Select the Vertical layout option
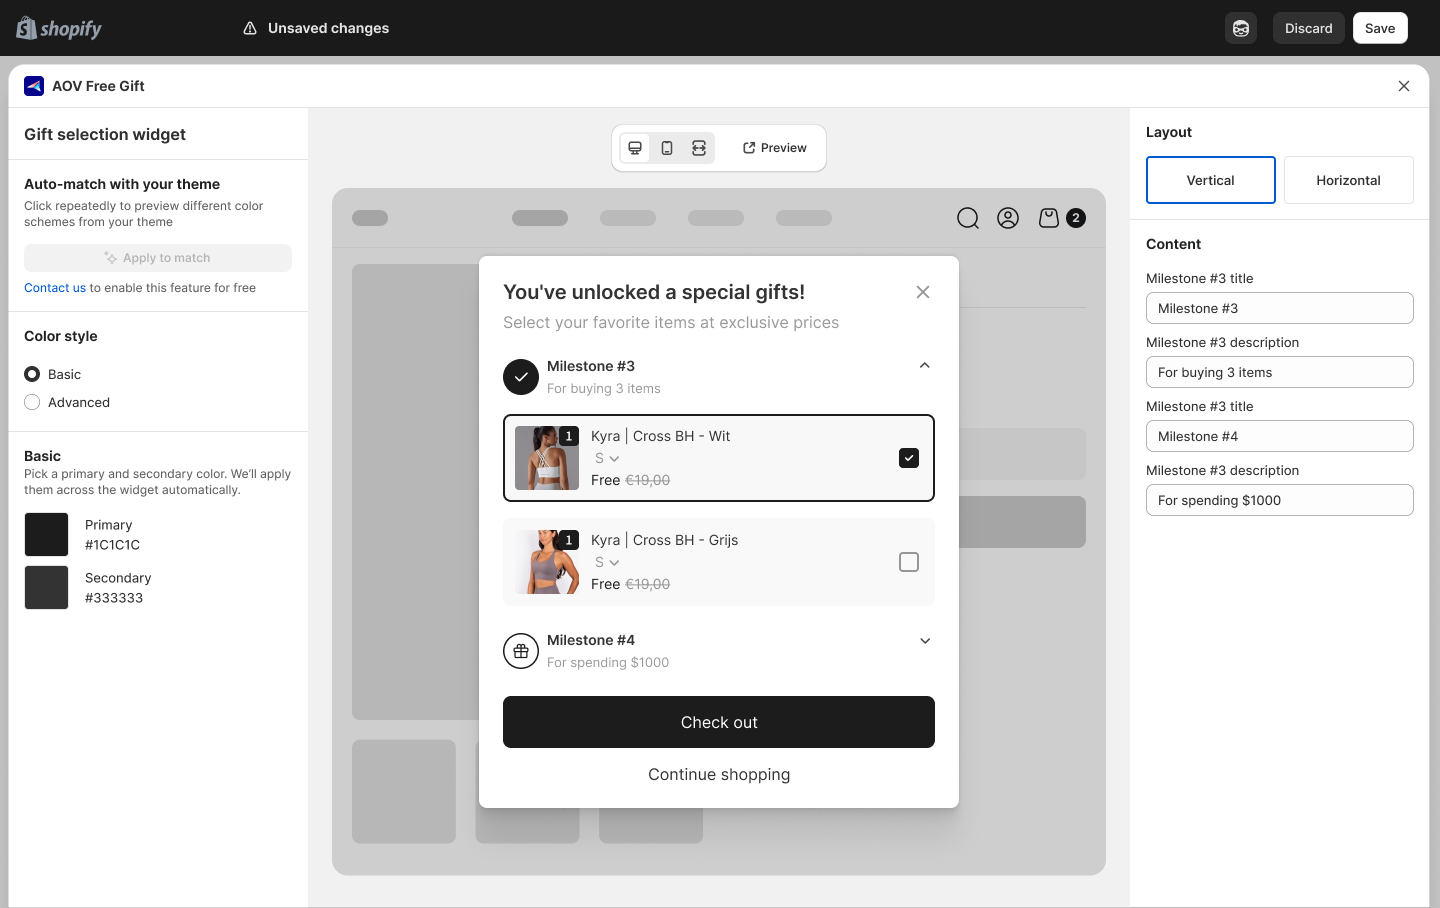The width and height of the screenshot is (1440, 908). [x=1210, y=180]
